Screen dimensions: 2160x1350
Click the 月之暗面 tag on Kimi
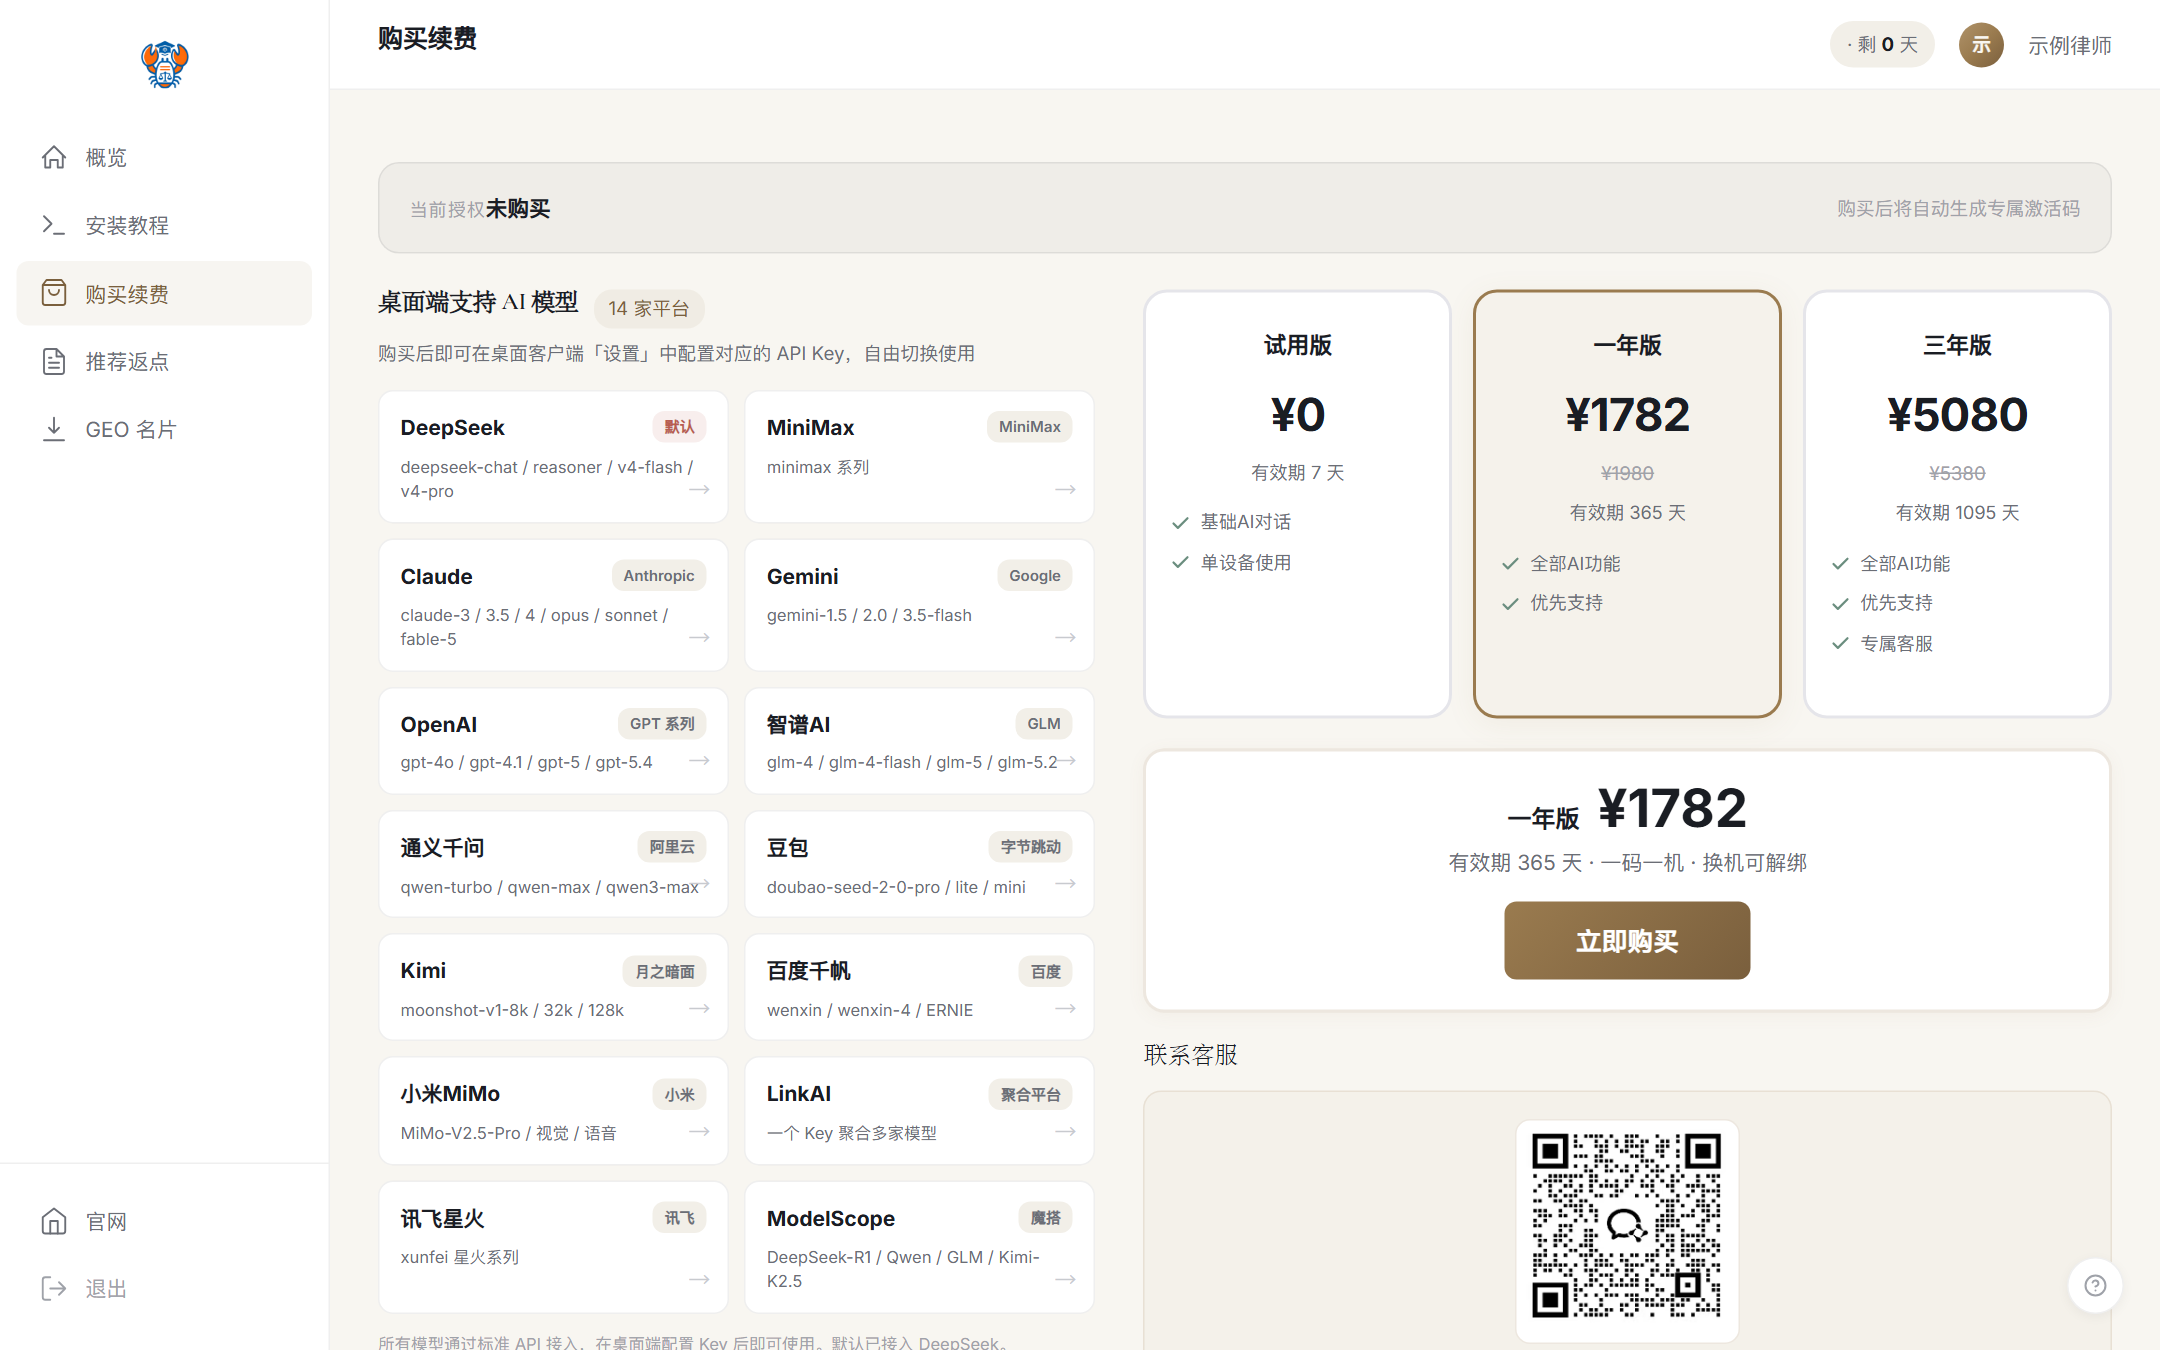(x=665, y=971)
